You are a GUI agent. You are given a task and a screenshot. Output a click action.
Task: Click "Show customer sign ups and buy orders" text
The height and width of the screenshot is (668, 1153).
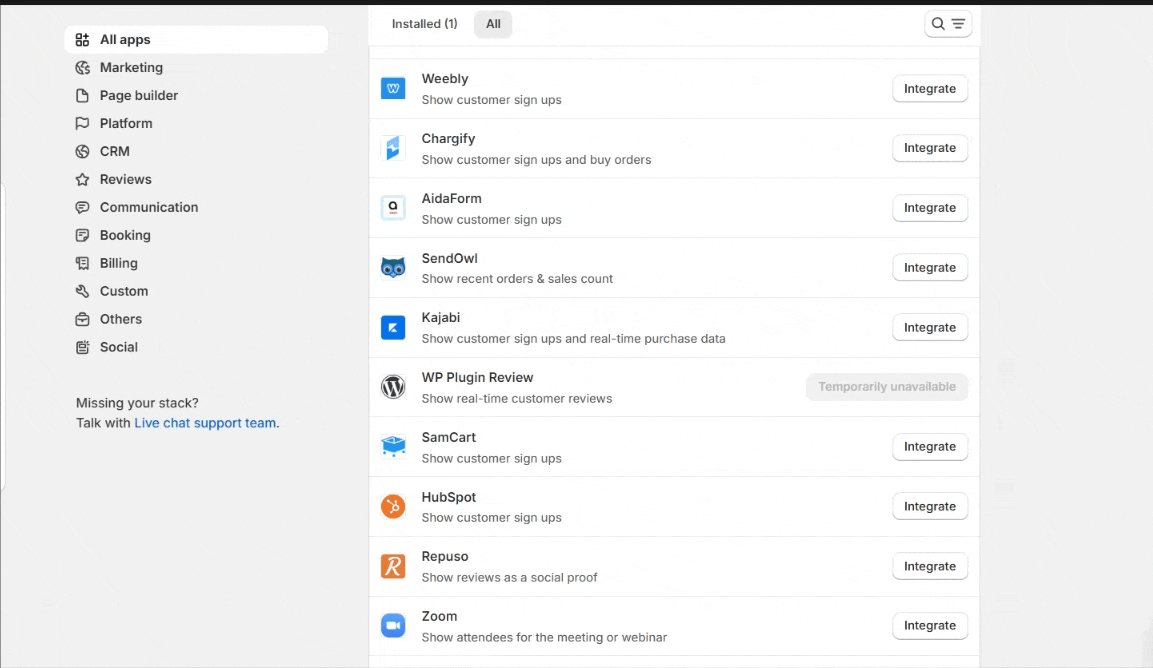(x=536, y=160)
